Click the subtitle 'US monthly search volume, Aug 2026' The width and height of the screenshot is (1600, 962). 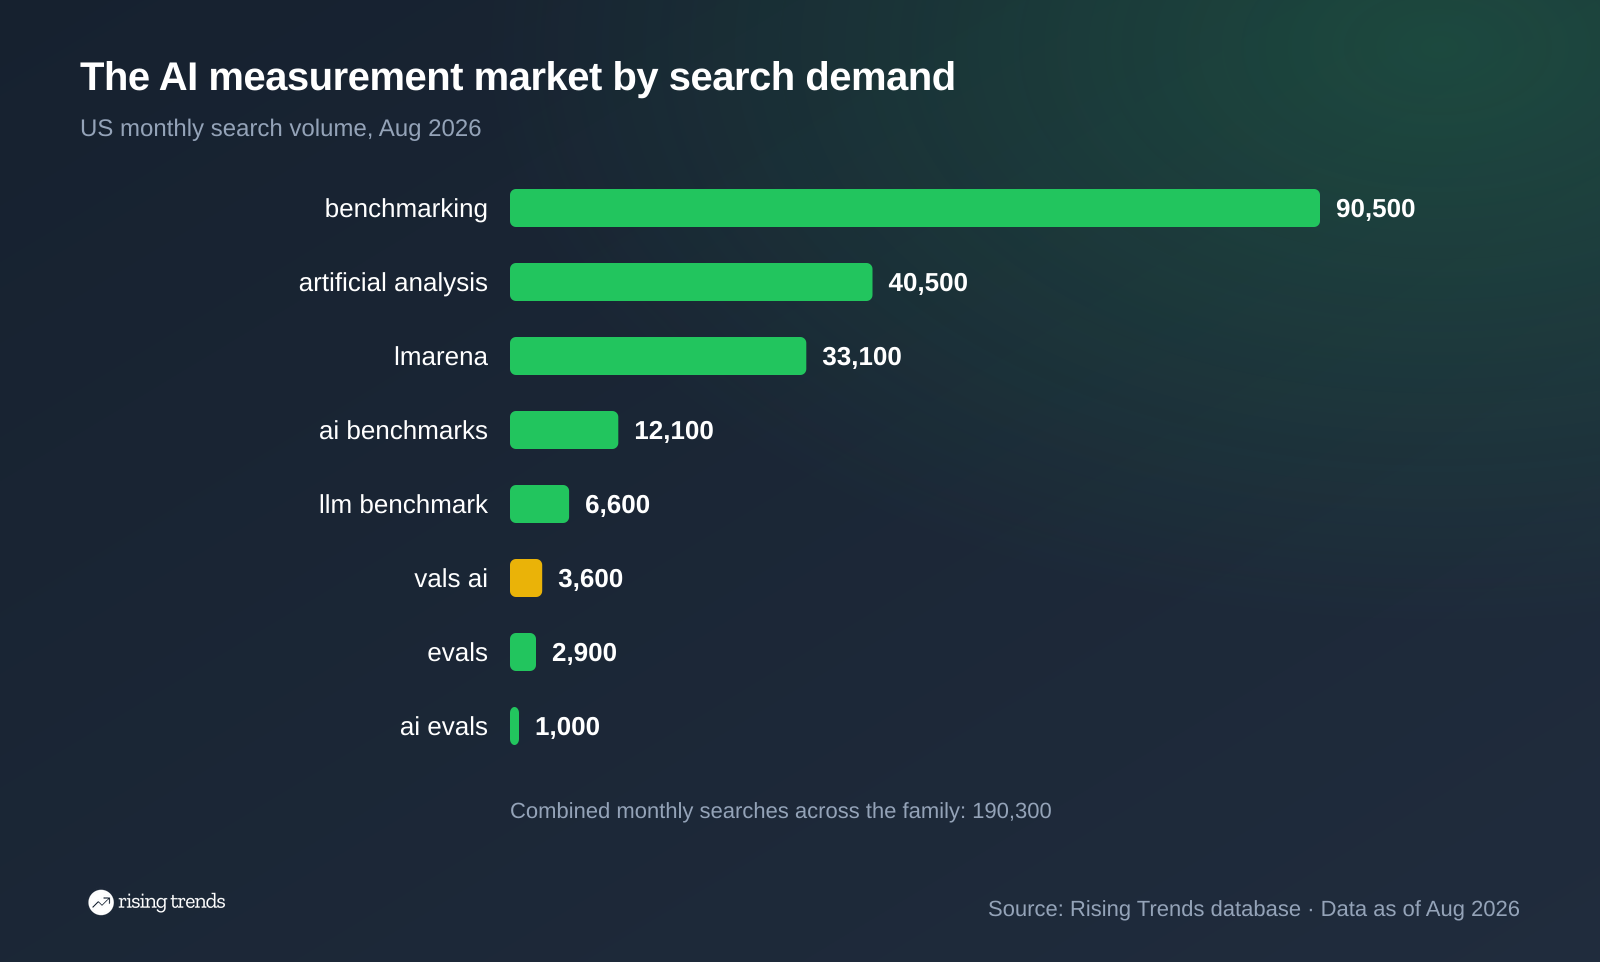tap(280, 128)
